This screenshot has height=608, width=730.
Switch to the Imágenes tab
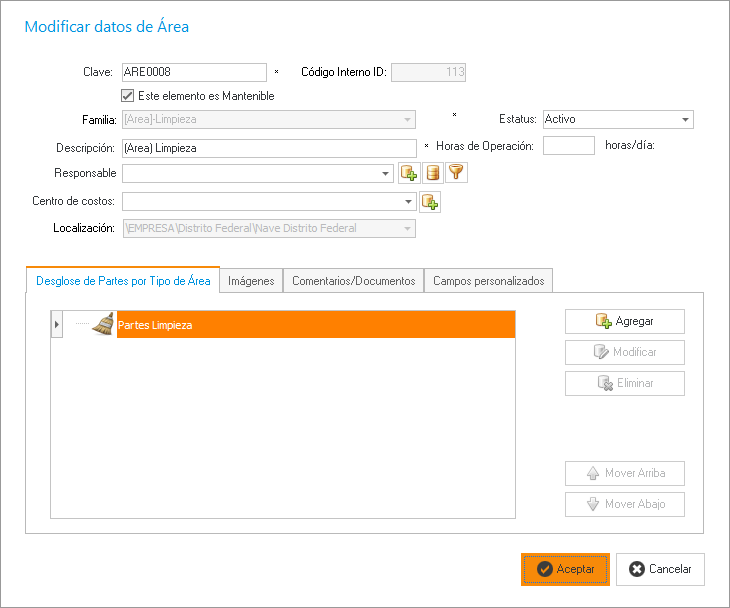tap(251, 281)
